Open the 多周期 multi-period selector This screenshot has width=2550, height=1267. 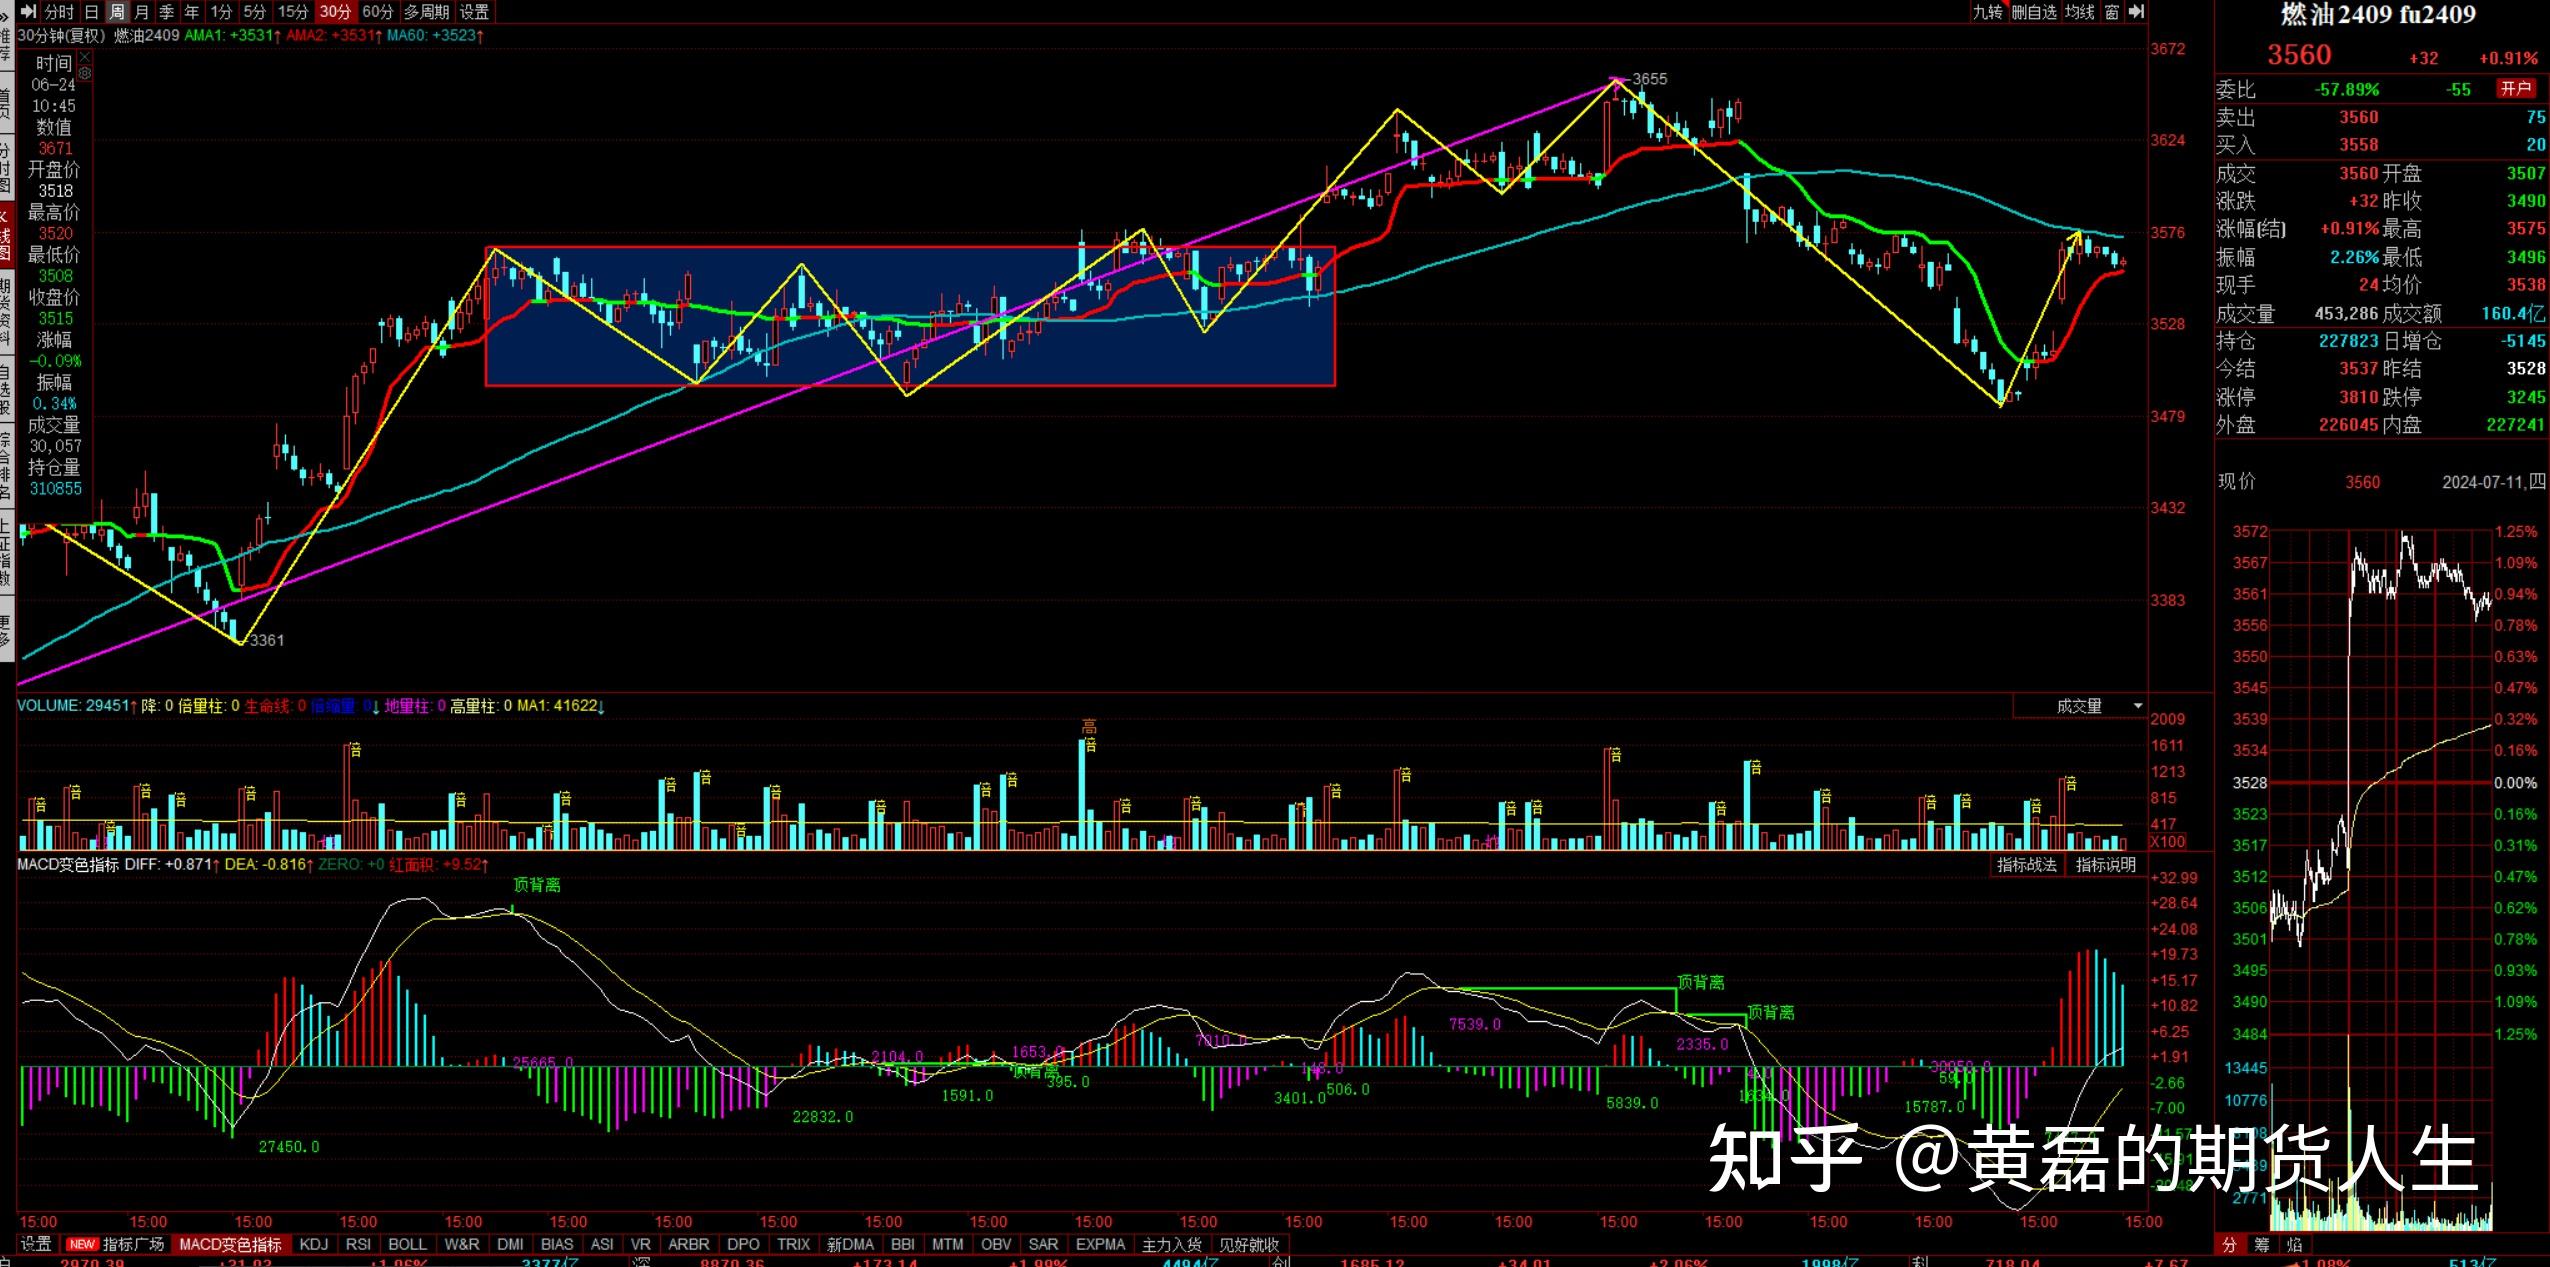(x=426, y=12)
